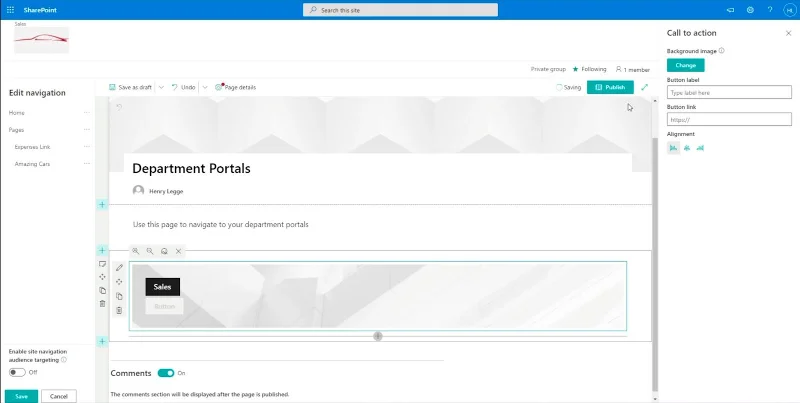Screen dimensions: 800x403
Task: Click the Henry Legge author name
Action: pos(166,191)
